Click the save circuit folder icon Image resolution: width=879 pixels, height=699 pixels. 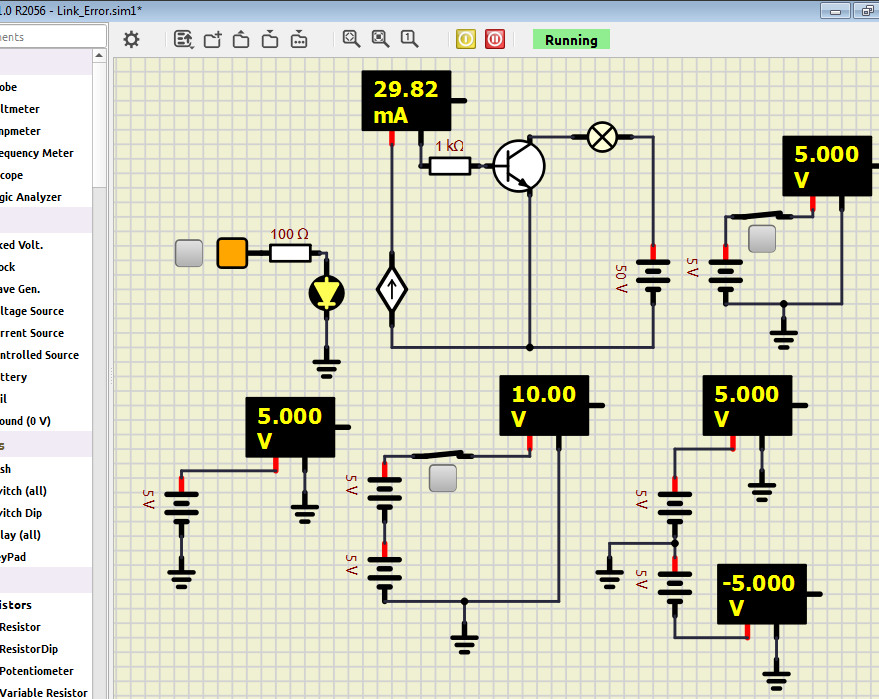270,40
